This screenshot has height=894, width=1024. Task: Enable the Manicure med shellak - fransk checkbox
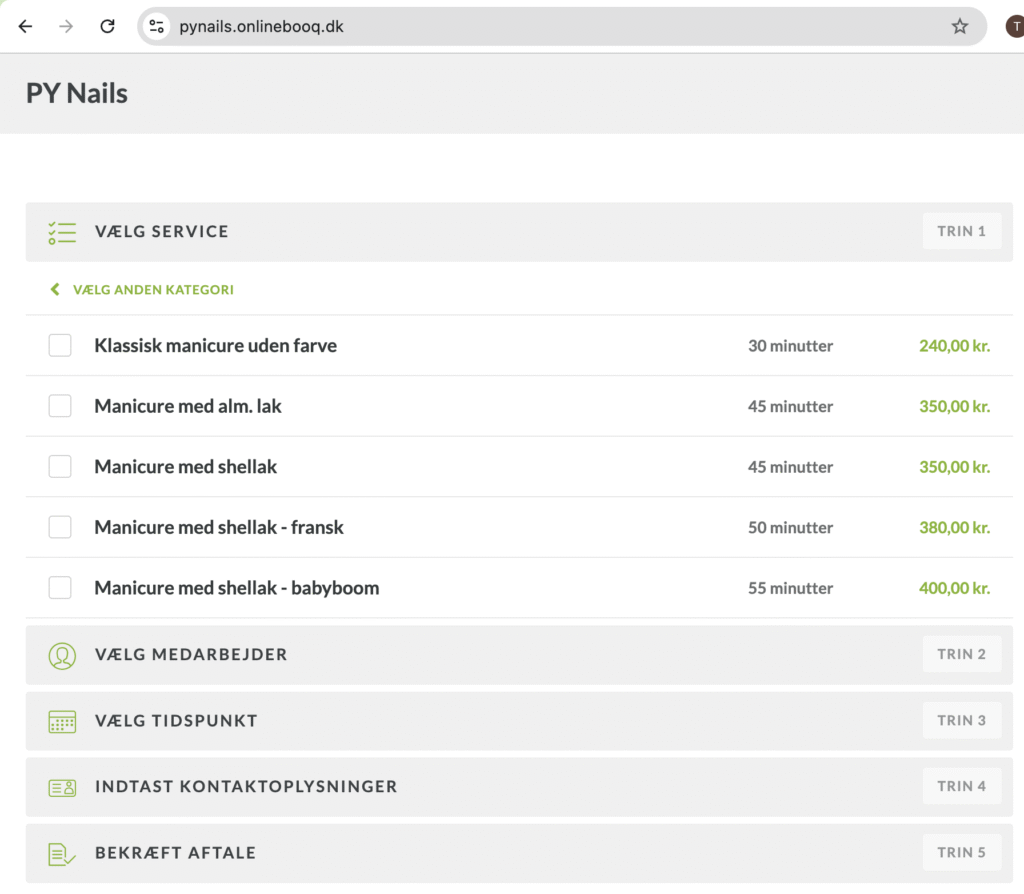pyautogui.click(x=60, y=527)
